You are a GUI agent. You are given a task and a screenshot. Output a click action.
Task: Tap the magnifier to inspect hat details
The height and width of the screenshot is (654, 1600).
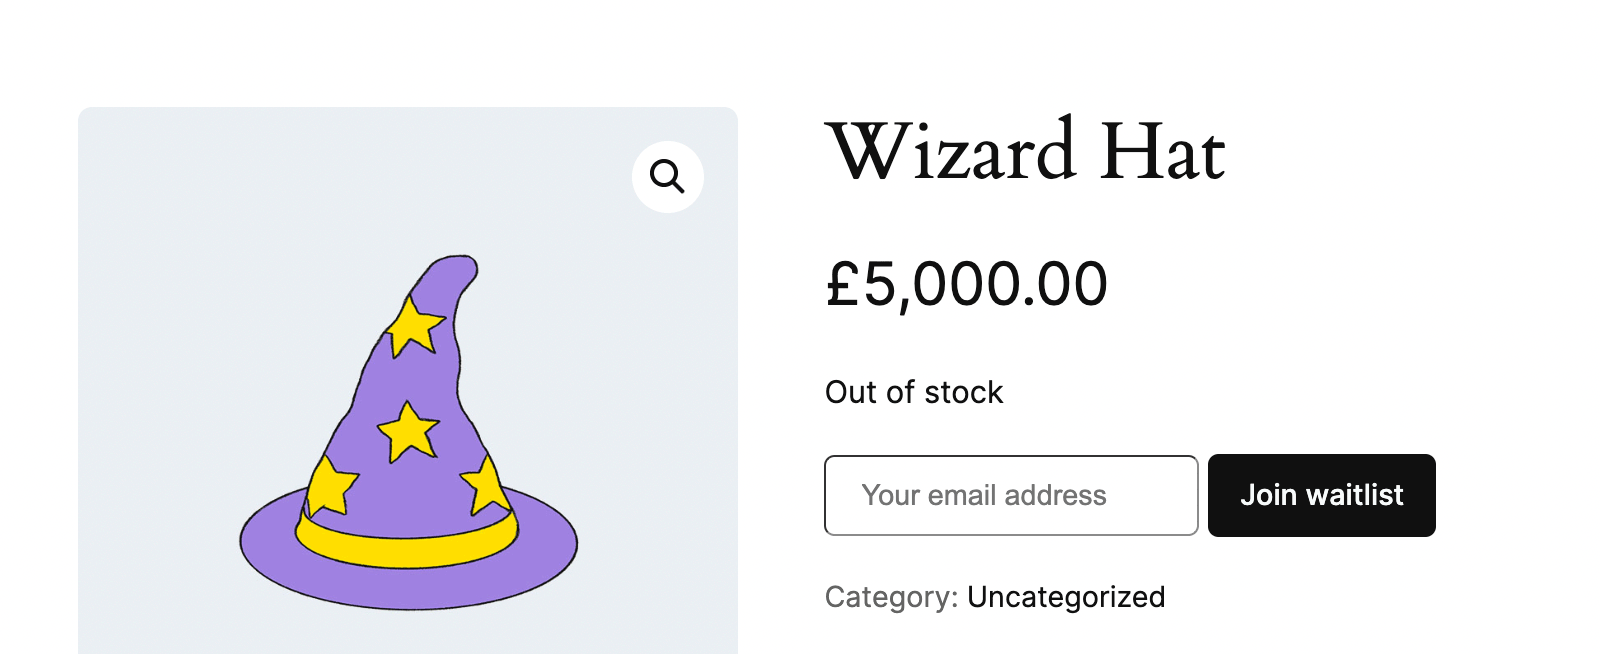668,176
